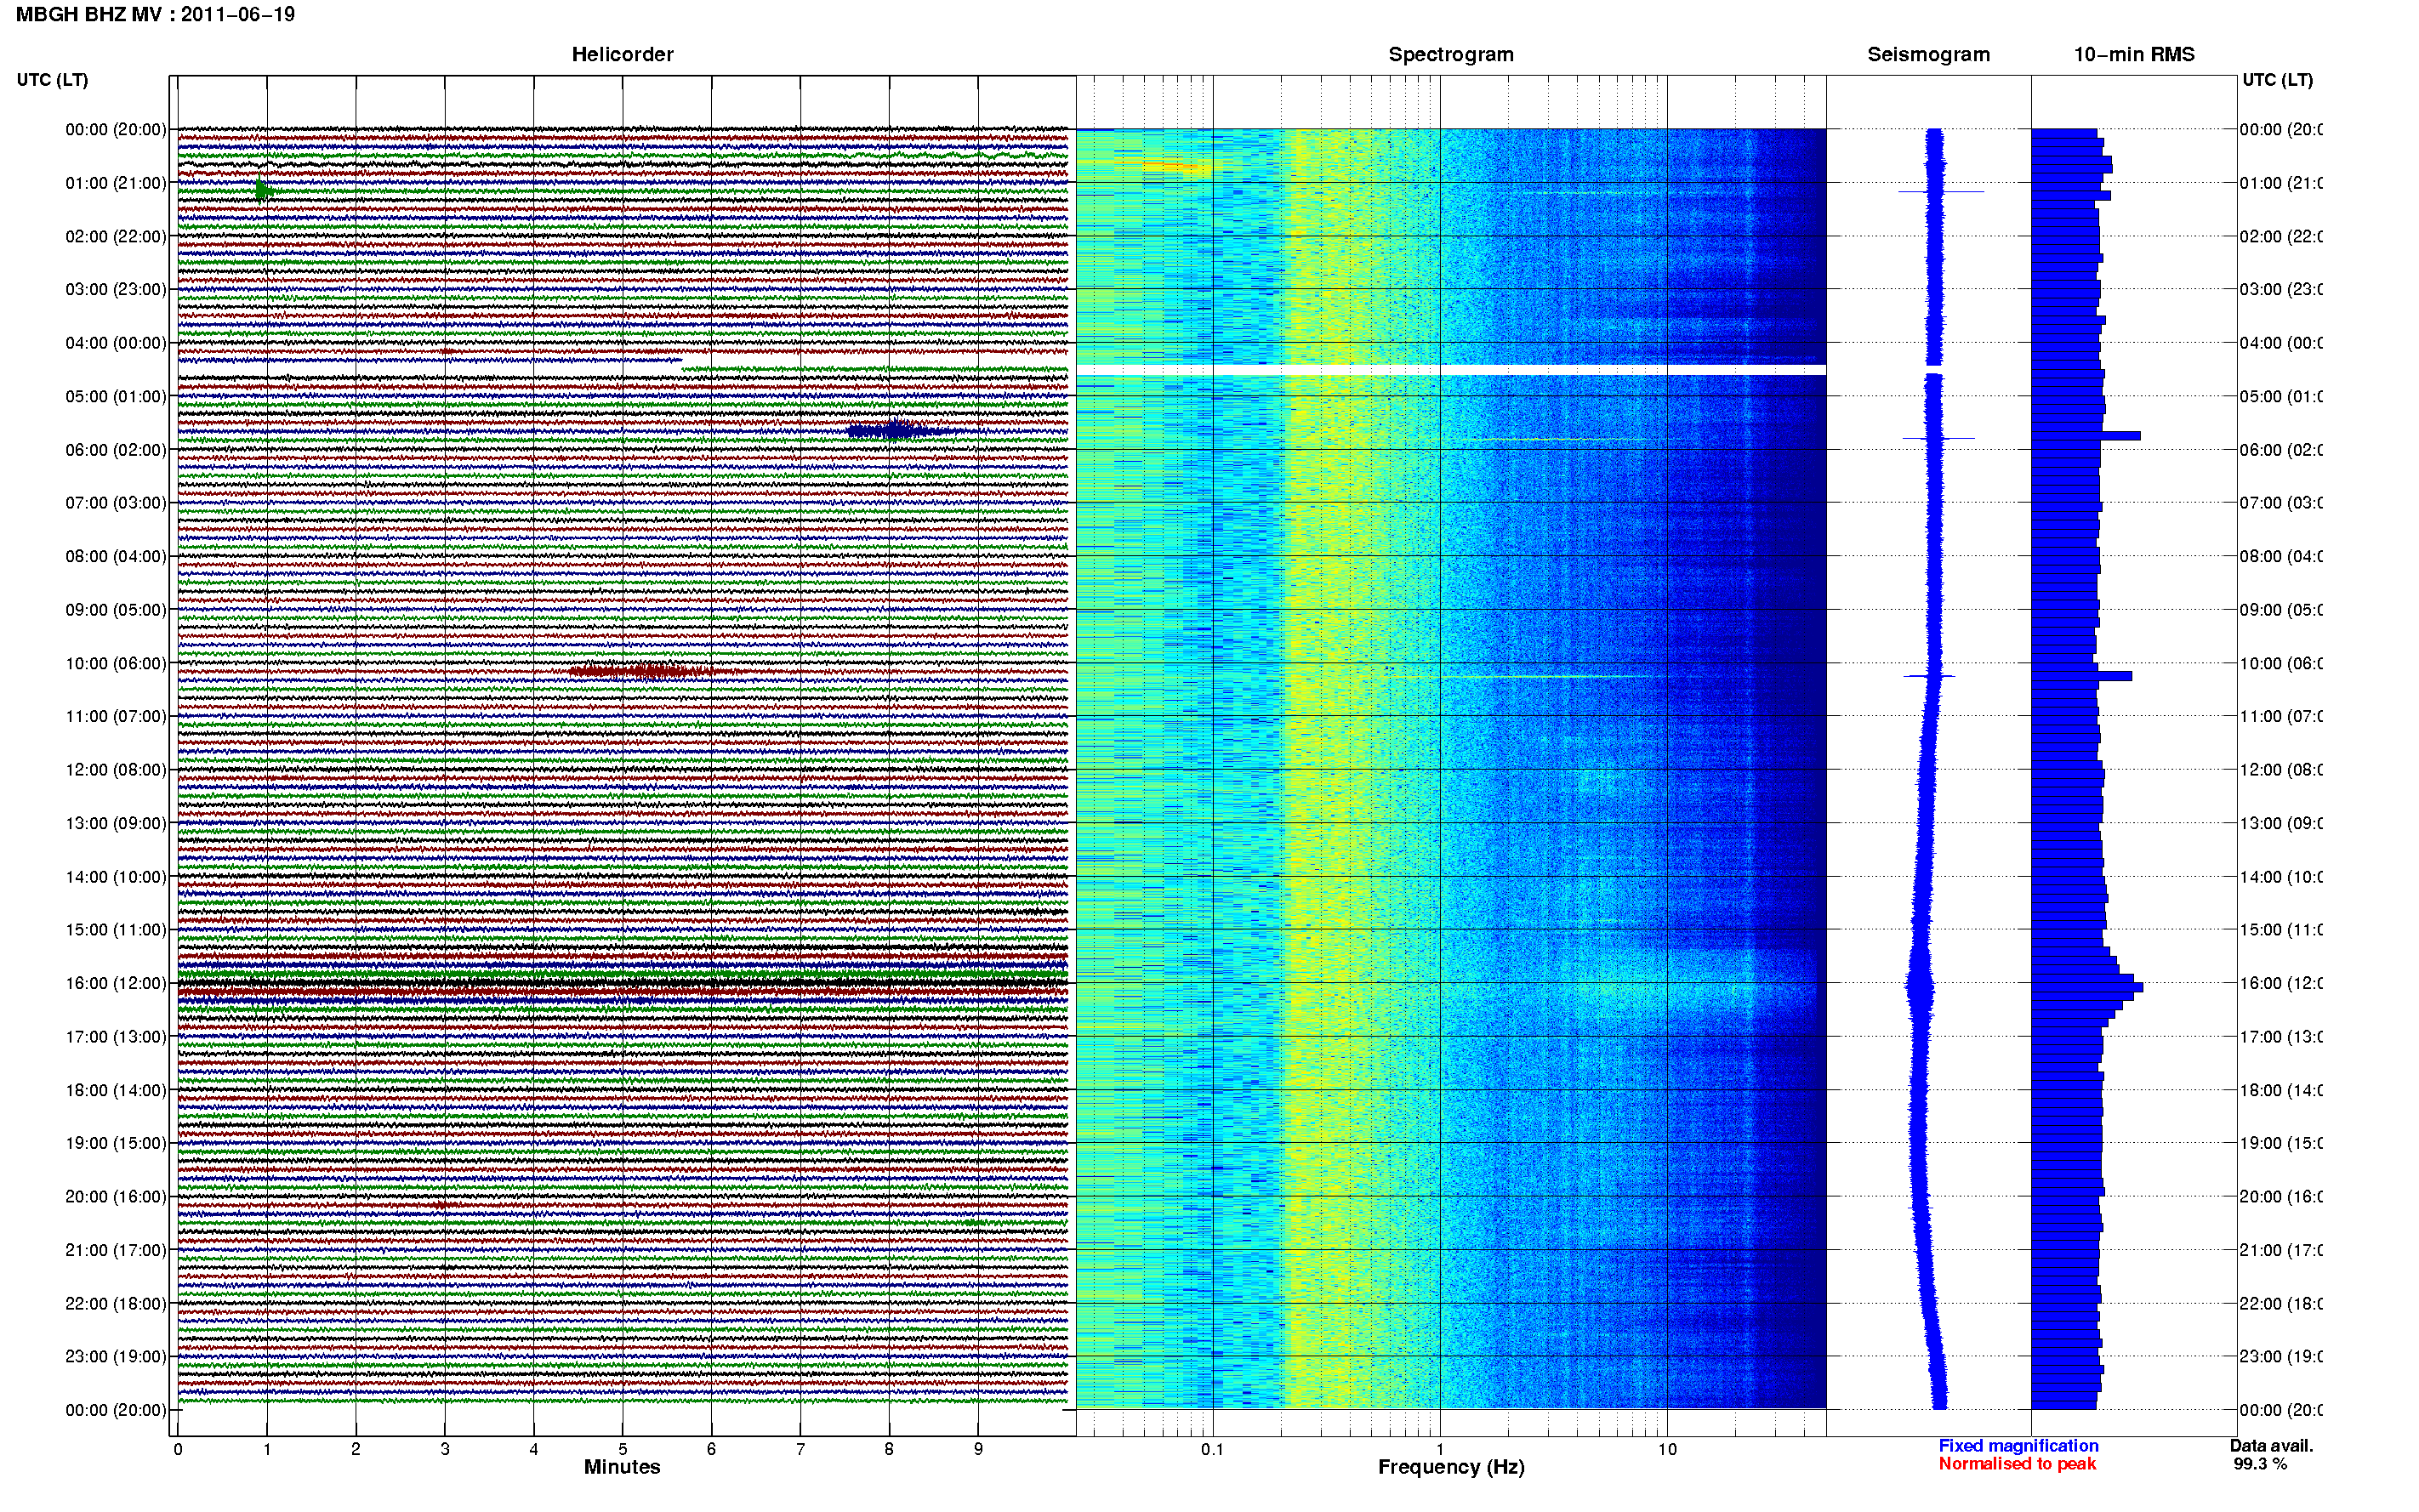Click the left '11:00 (07:00)' time label
The width and height of the screenshot is (2419, 1512).
pyautogui.click(x=116, y=716)
